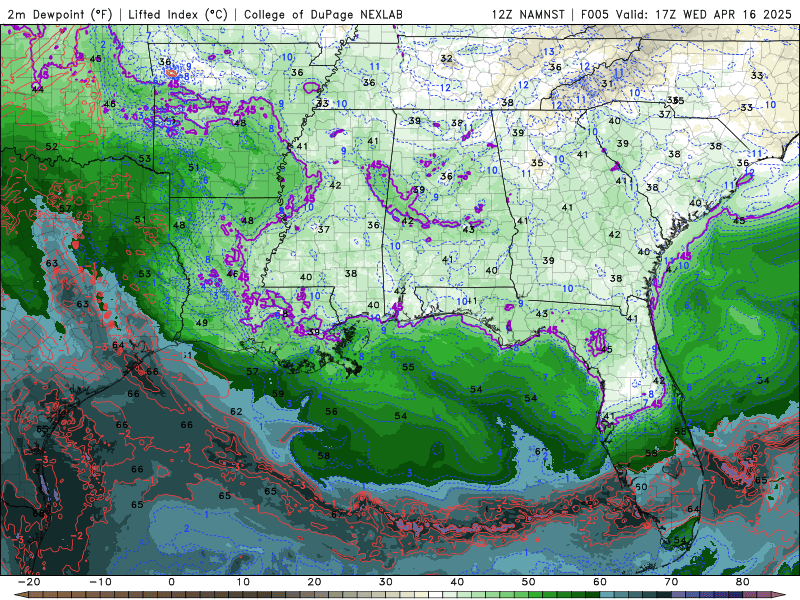Click the black "49" dewpoint value on the map
Screen dimensions: 800x600
click(202, 322)
